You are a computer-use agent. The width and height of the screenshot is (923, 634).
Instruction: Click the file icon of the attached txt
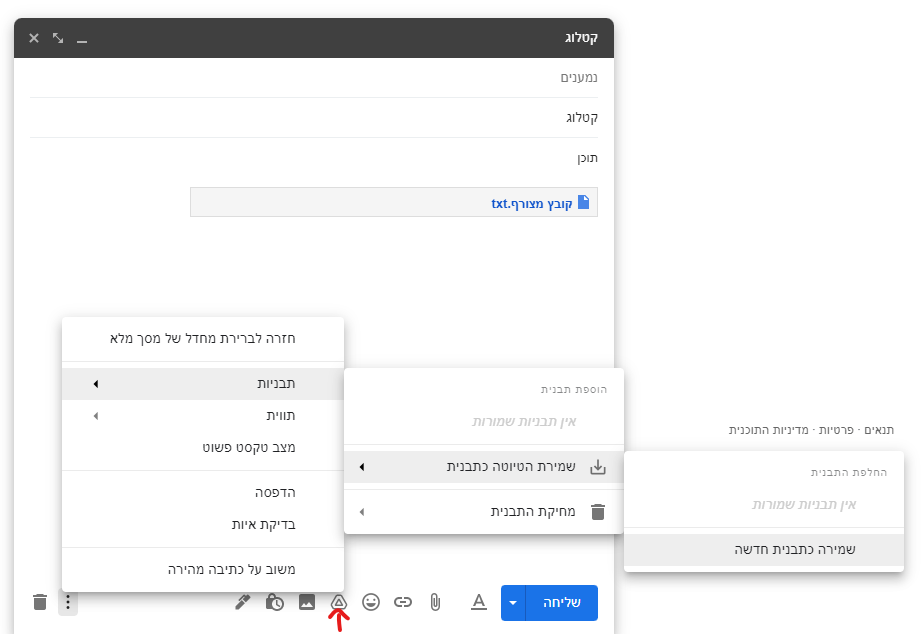tap(583, 203)
